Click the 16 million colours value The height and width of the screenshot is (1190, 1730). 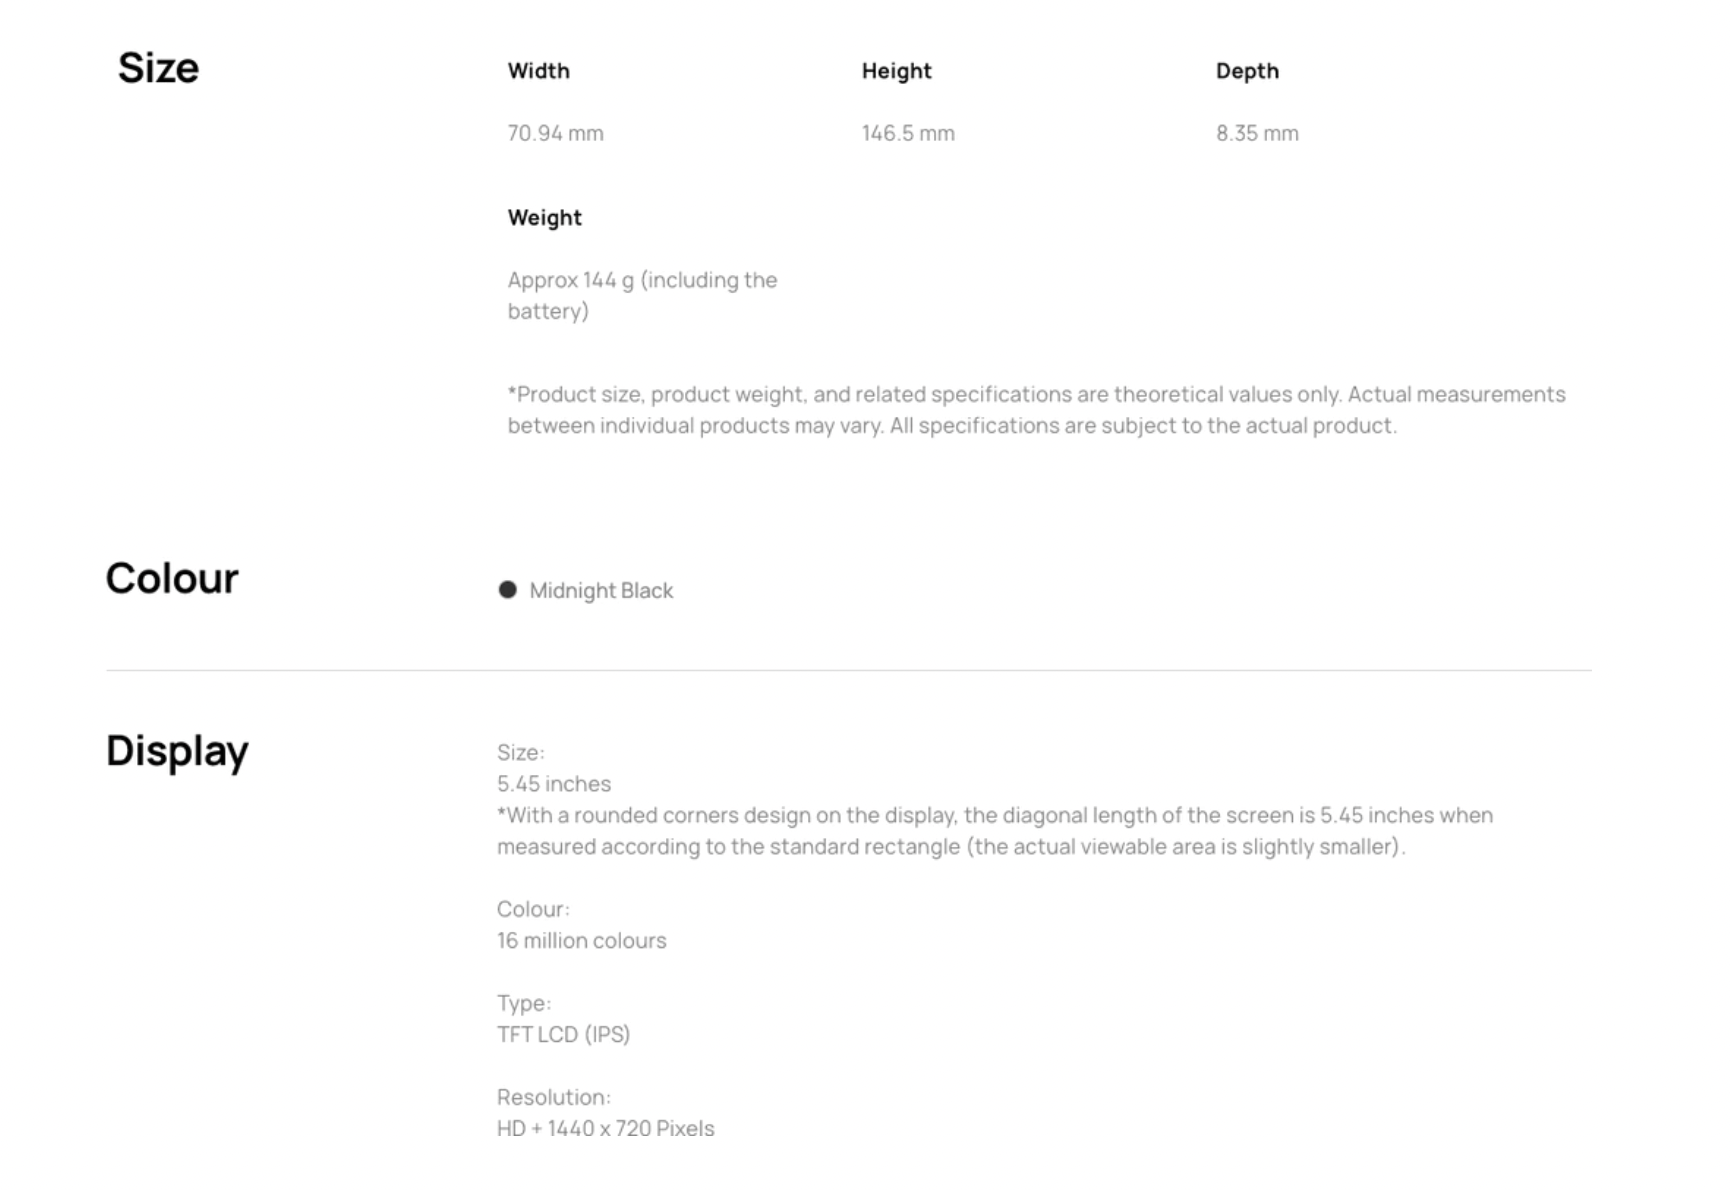pyautogui.click(x=581, y=941)
